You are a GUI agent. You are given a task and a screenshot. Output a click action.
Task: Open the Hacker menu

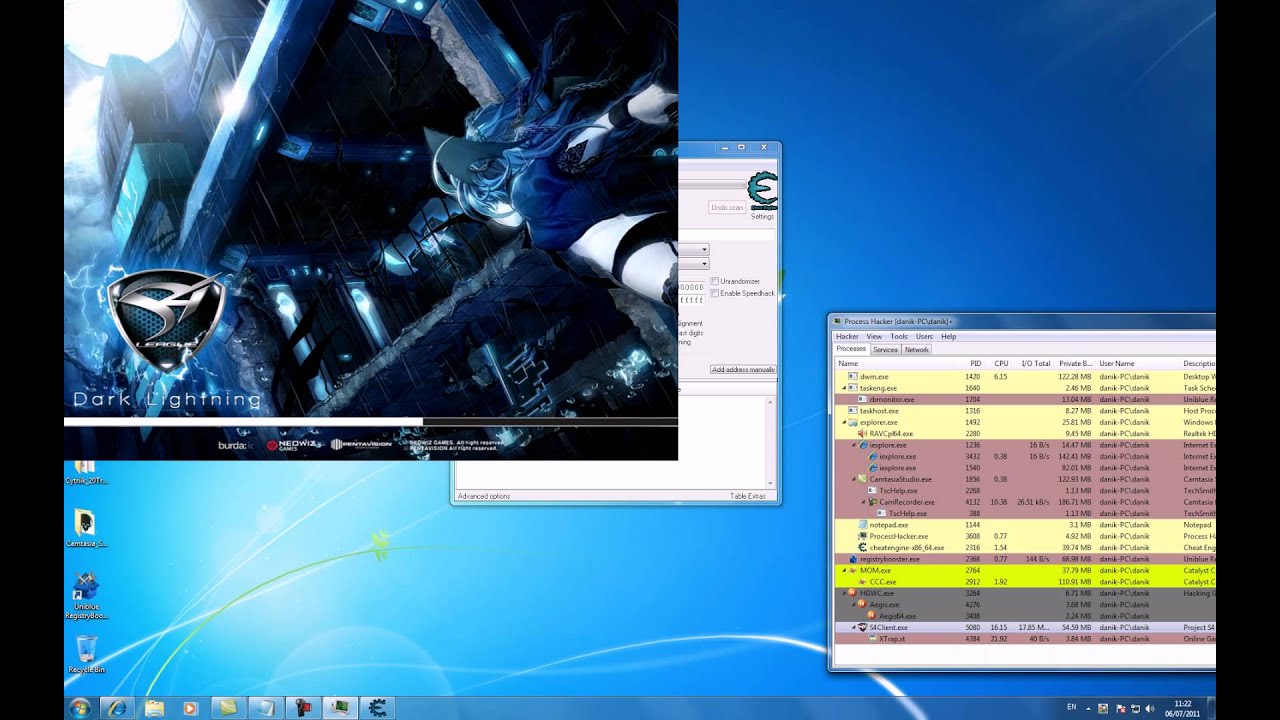(x=847, y=337)
